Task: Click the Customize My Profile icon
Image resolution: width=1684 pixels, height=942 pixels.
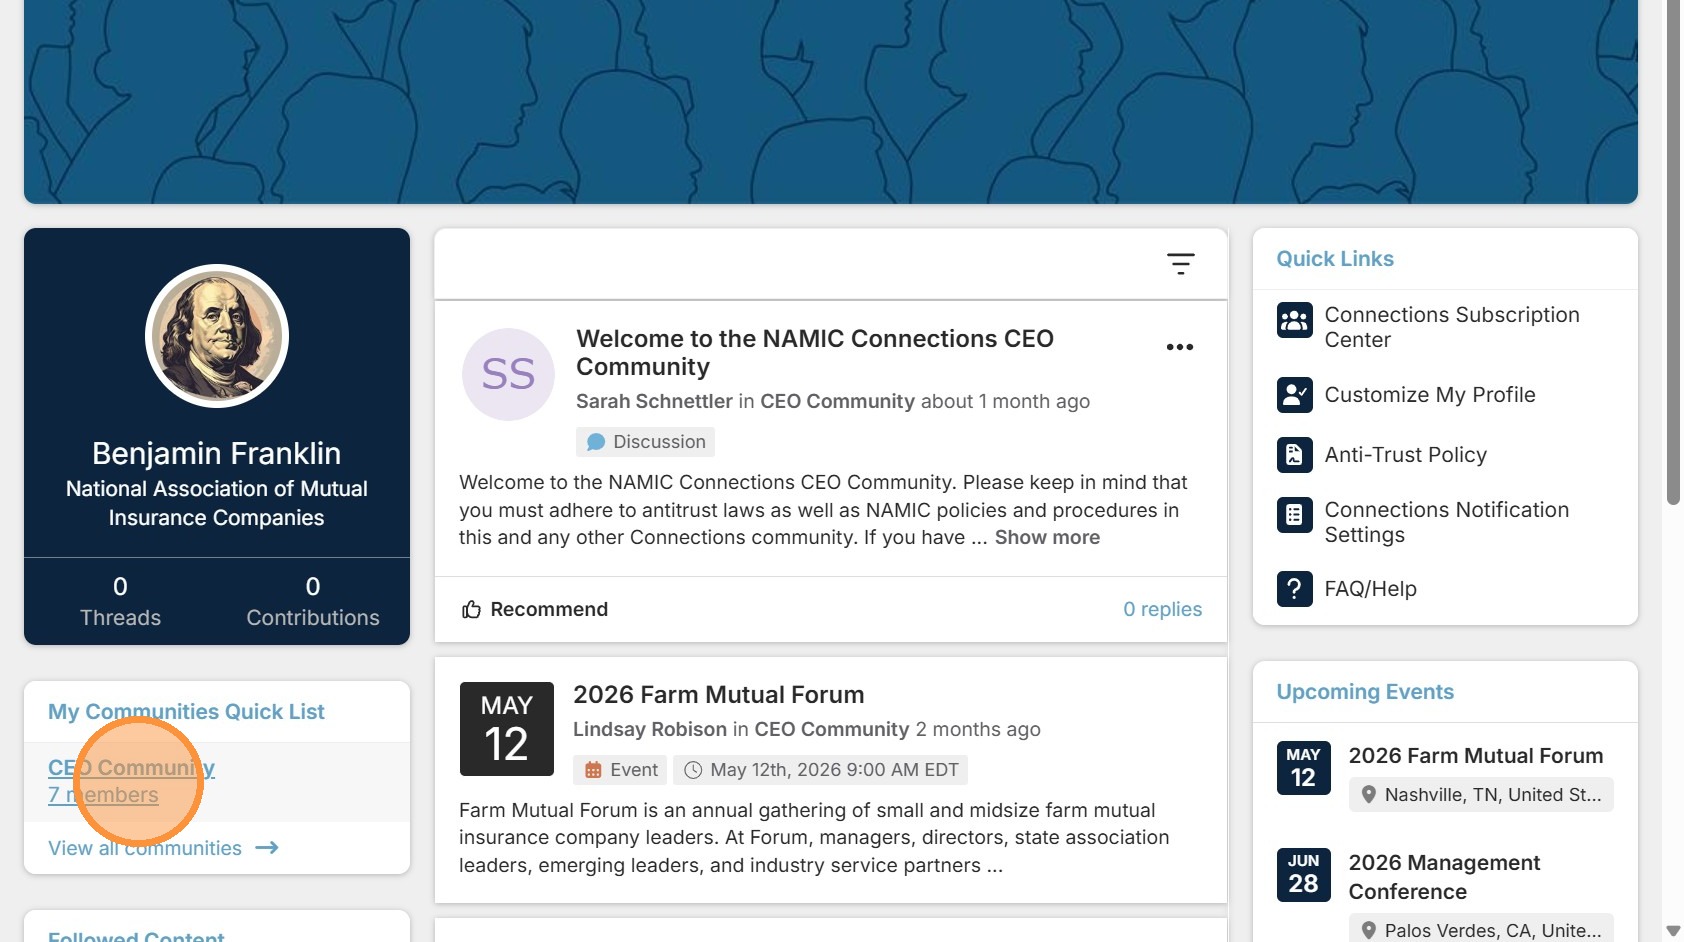Action: click(1295, 395)
